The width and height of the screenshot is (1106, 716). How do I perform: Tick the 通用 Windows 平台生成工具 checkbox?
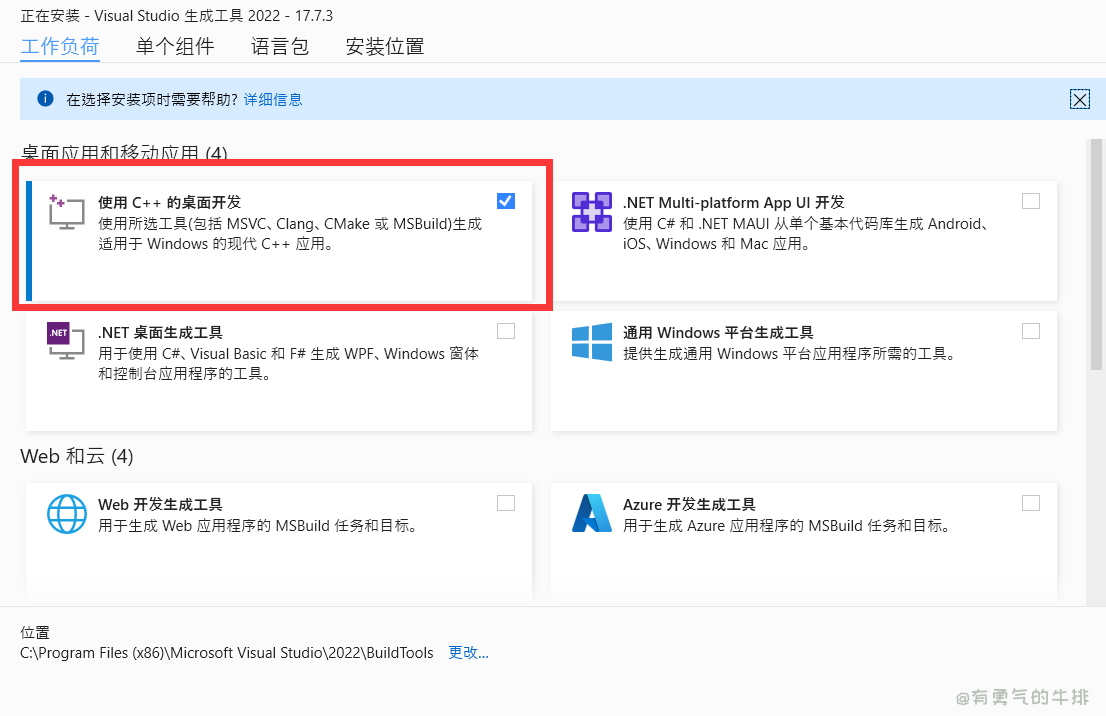(1031, 331)
